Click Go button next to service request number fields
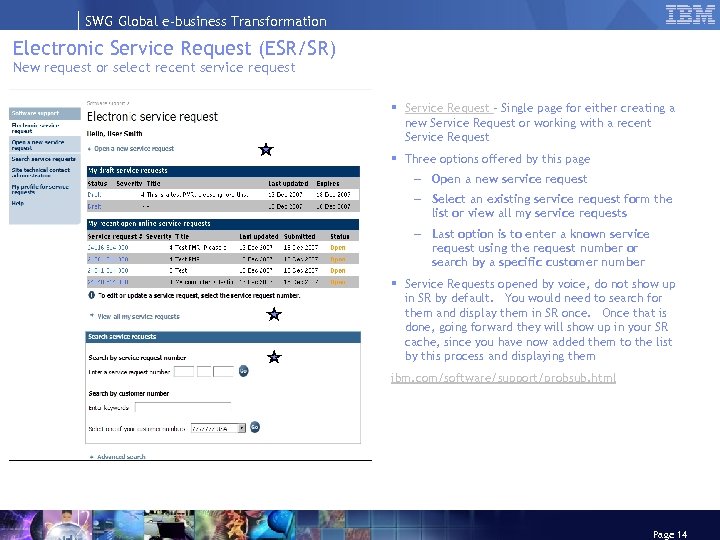 click(243, 371)
